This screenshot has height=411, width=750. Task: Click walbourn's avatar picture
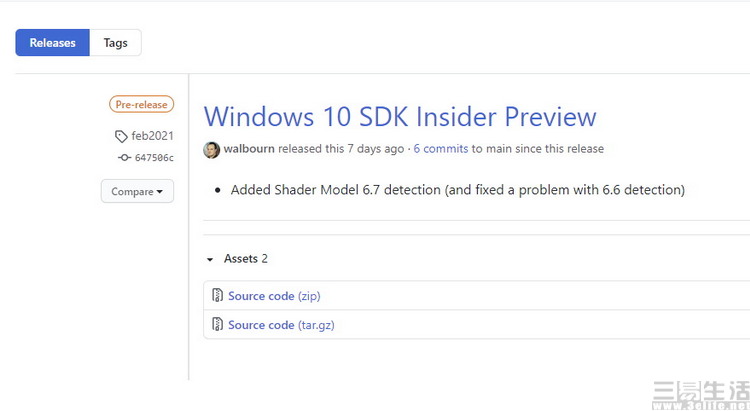(211, 150)
